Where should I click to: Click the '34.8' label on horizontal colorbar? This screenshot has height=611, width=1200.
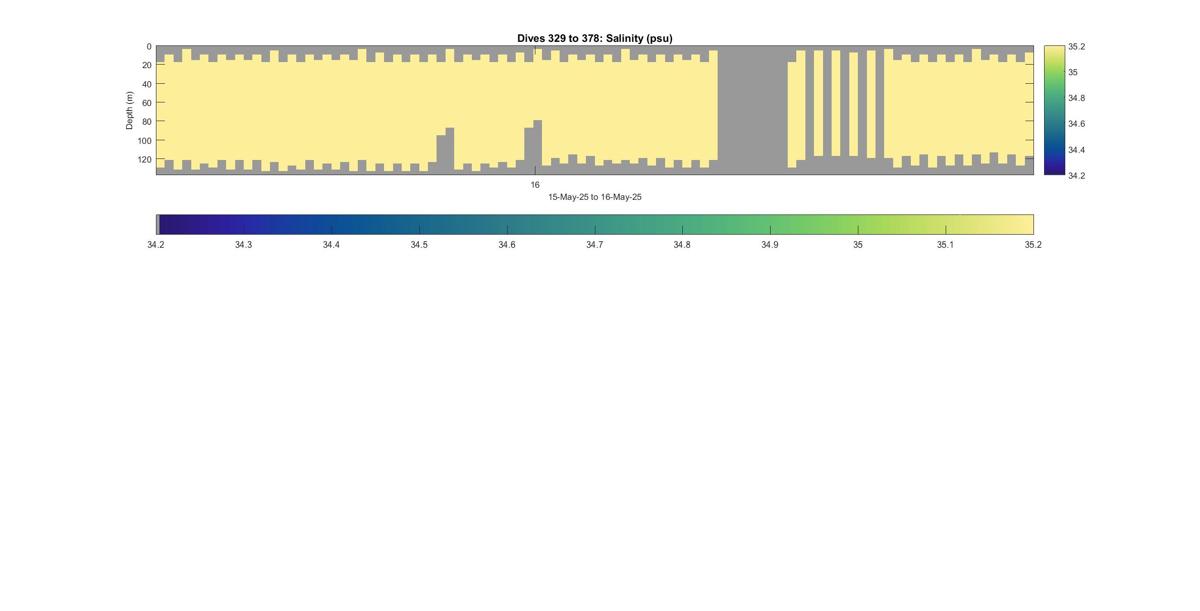pyautogui.click(x=682, y=245)
